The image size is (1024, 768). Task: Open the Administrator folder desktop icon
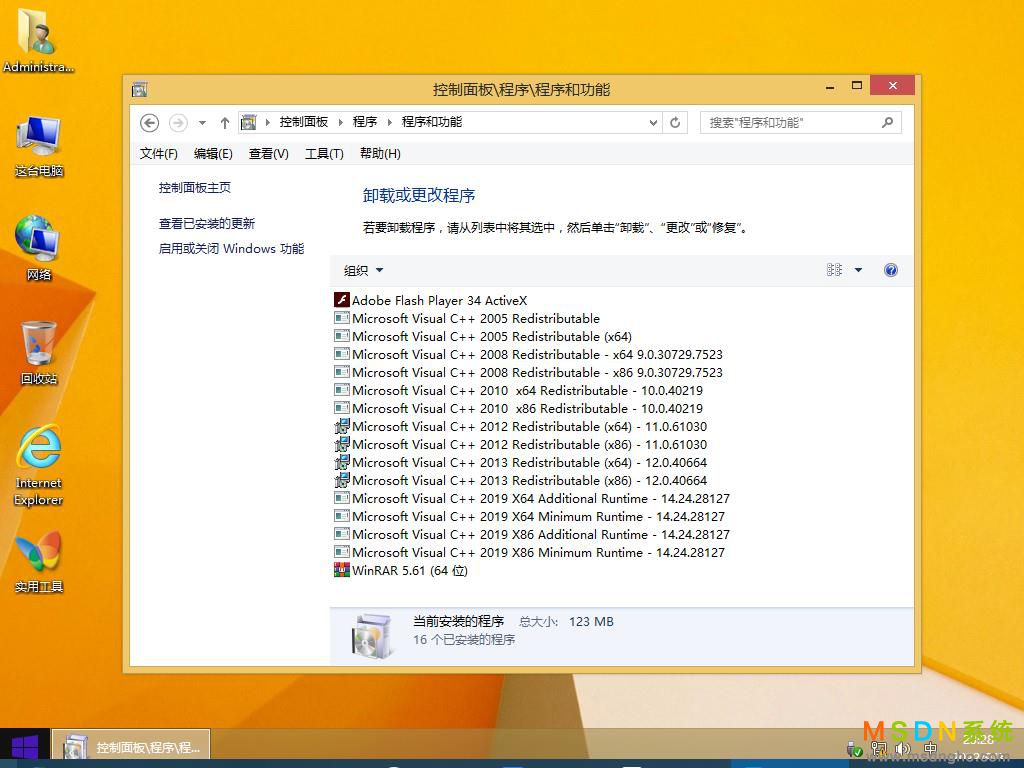[x=38, y=39]
